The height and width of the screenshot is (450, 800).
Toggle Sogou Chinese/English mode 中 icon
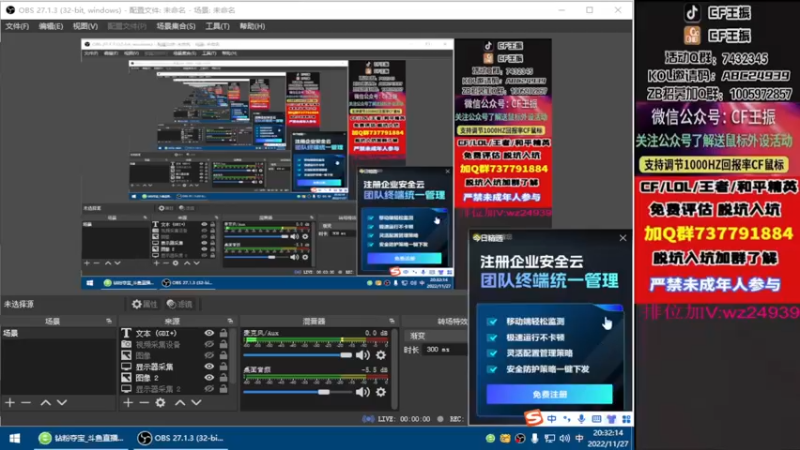pyautogui.click(x=552, y=419)
